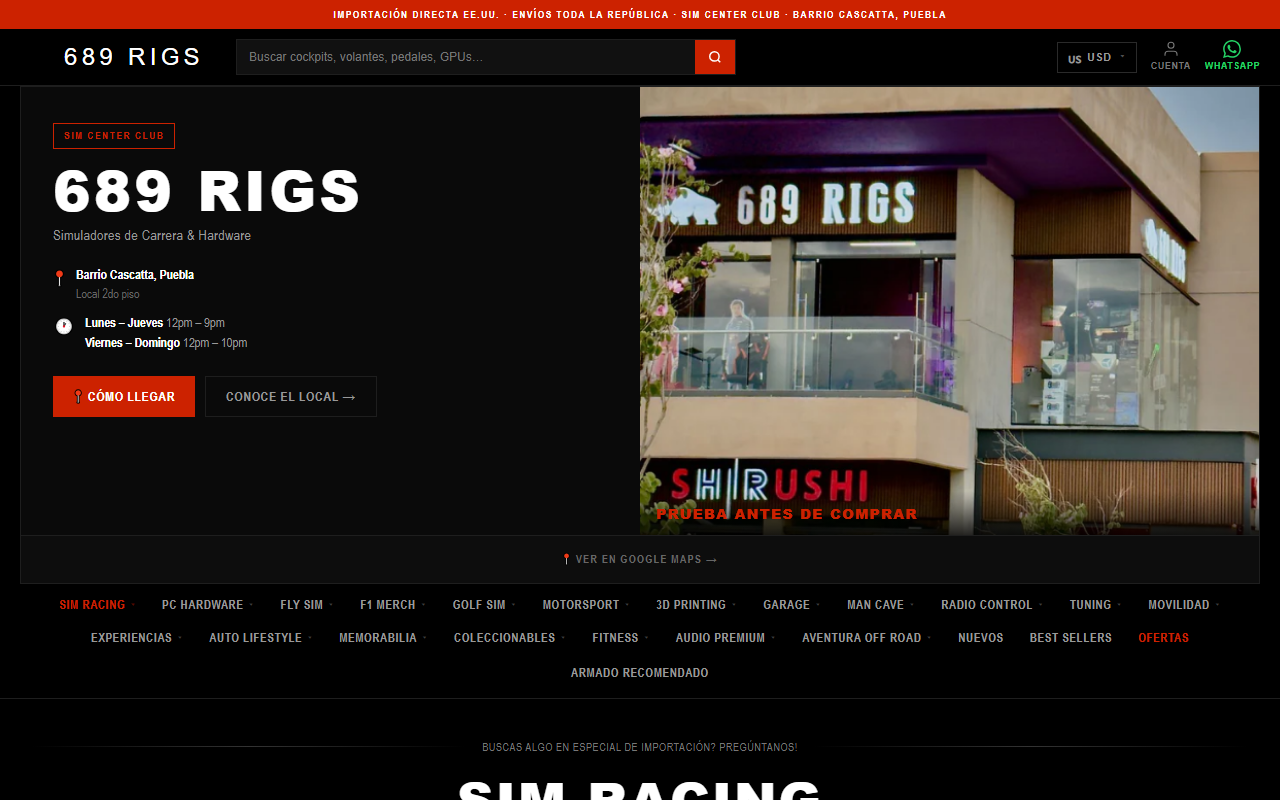Open Armado Recomendado link
Image resolution: width=1280 pixels, height=800 pixels.
click(640, 673)
